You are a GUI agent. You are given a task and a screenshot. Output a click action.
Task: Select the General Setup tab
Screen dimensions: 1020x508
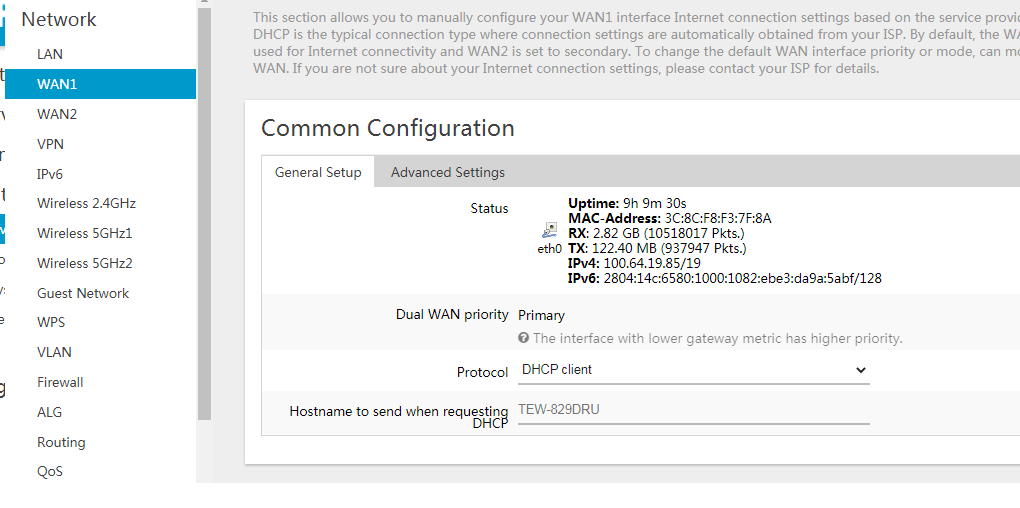318,172
